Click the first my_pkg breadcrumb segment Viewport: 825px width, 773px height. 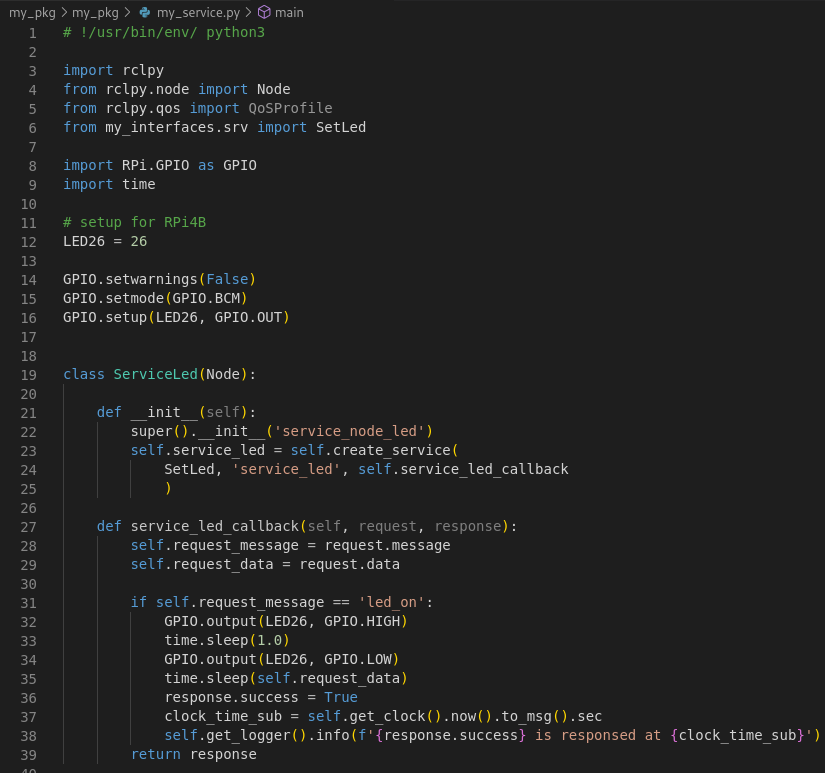click(32, 13)
